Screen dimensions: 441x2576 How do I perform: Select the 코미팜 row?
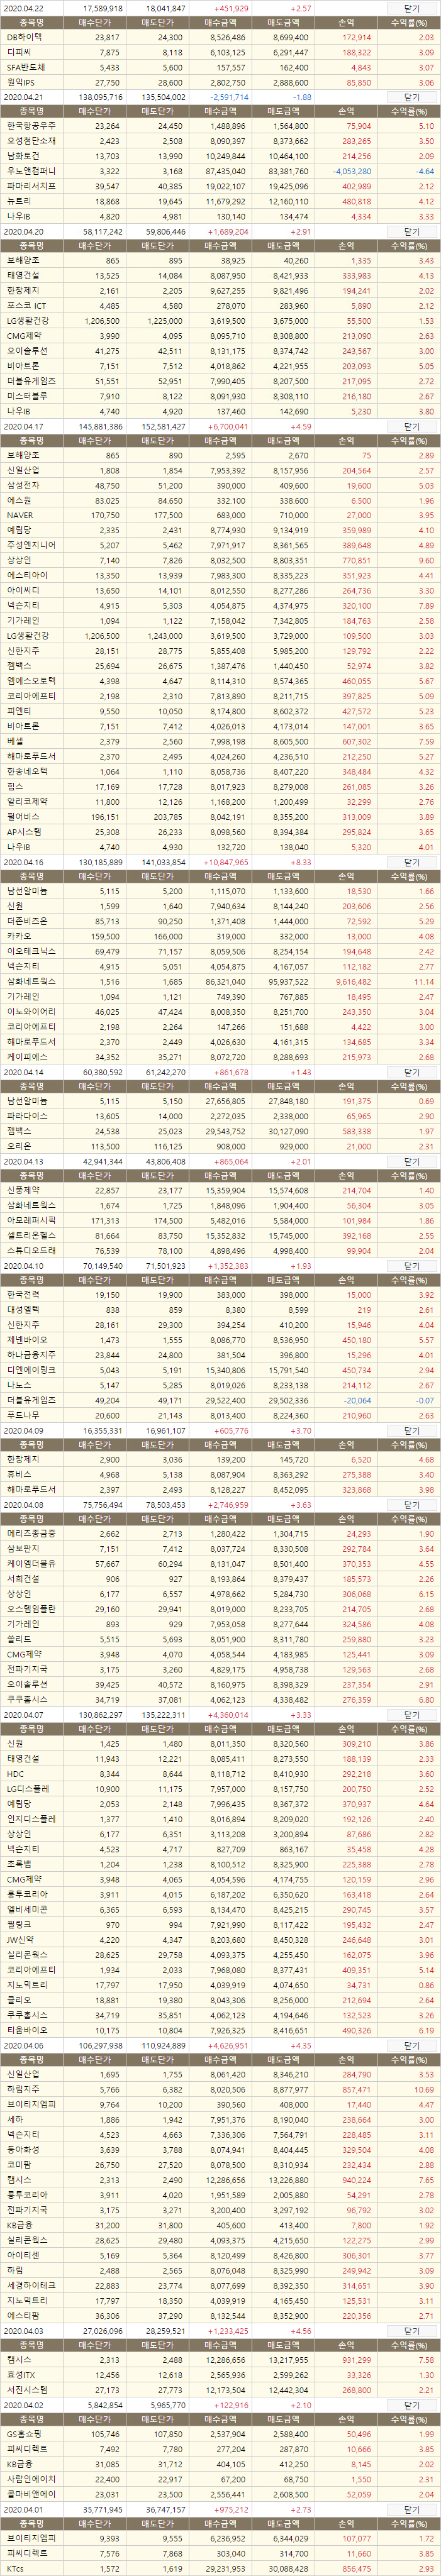(x=220, y=2166)
